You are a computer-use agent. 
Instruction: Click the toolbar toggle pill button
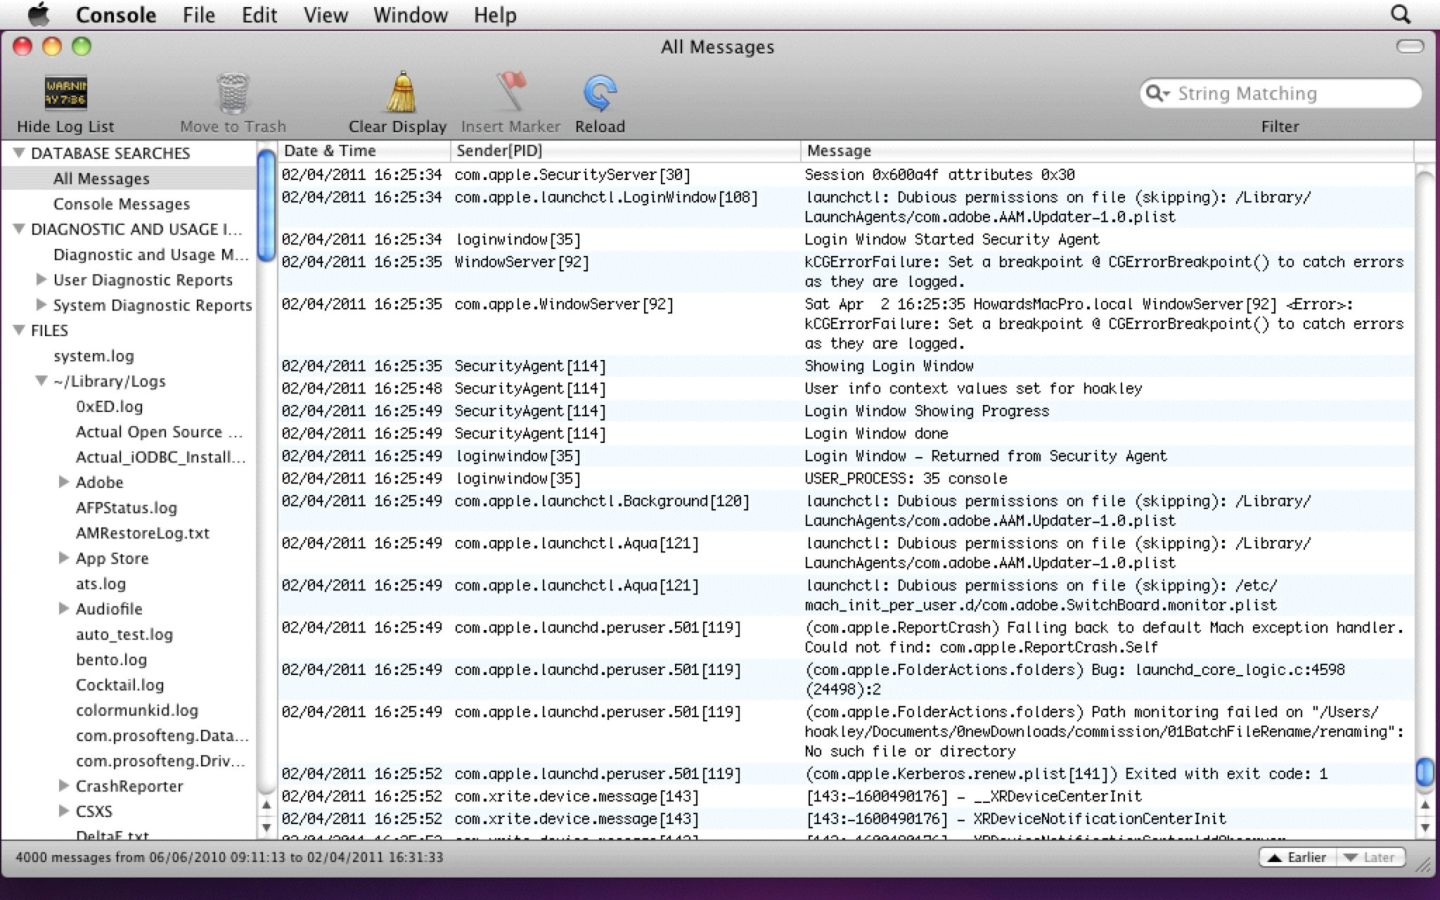tap(1410, 46)
